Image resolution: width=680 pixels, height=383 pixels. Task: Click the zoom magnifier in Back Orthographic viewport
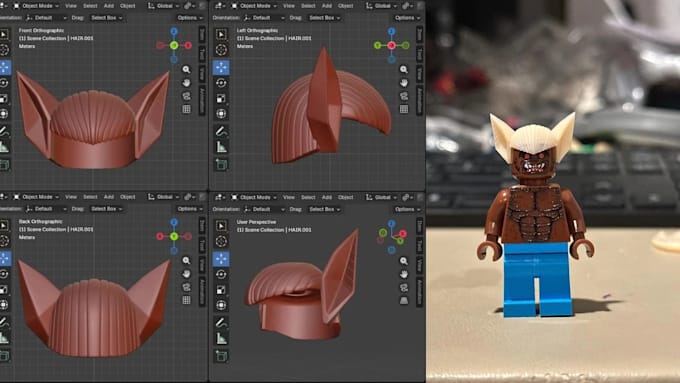coord(186,260)
